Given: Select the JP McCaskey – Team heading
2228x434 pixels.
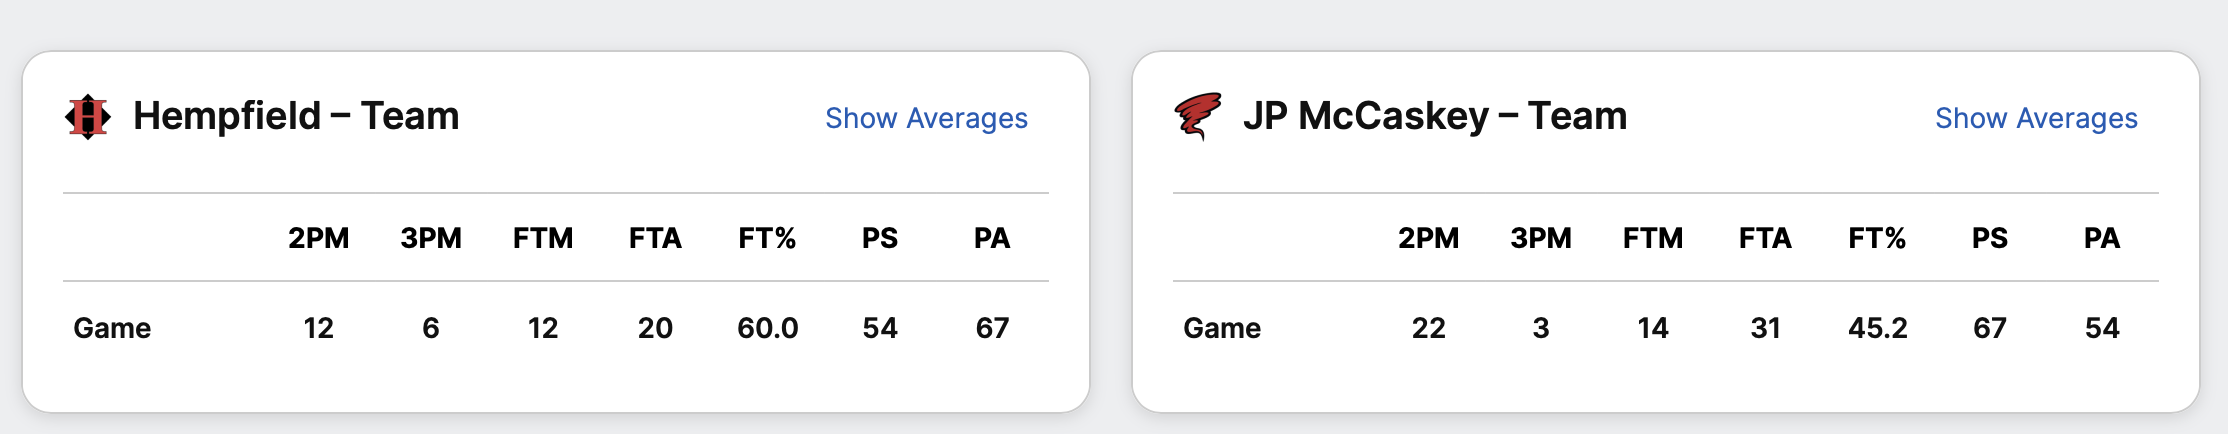Looking at the screenshot, I should click(x=1434, y=116).
